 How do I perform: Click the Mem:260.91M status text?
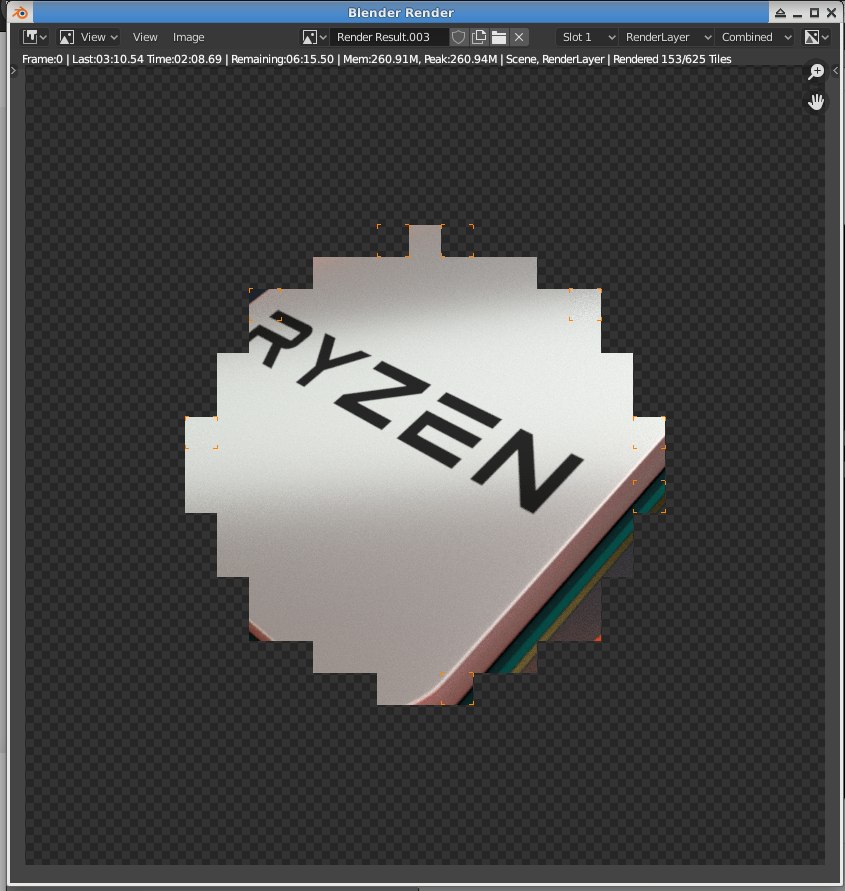(382, 59)
